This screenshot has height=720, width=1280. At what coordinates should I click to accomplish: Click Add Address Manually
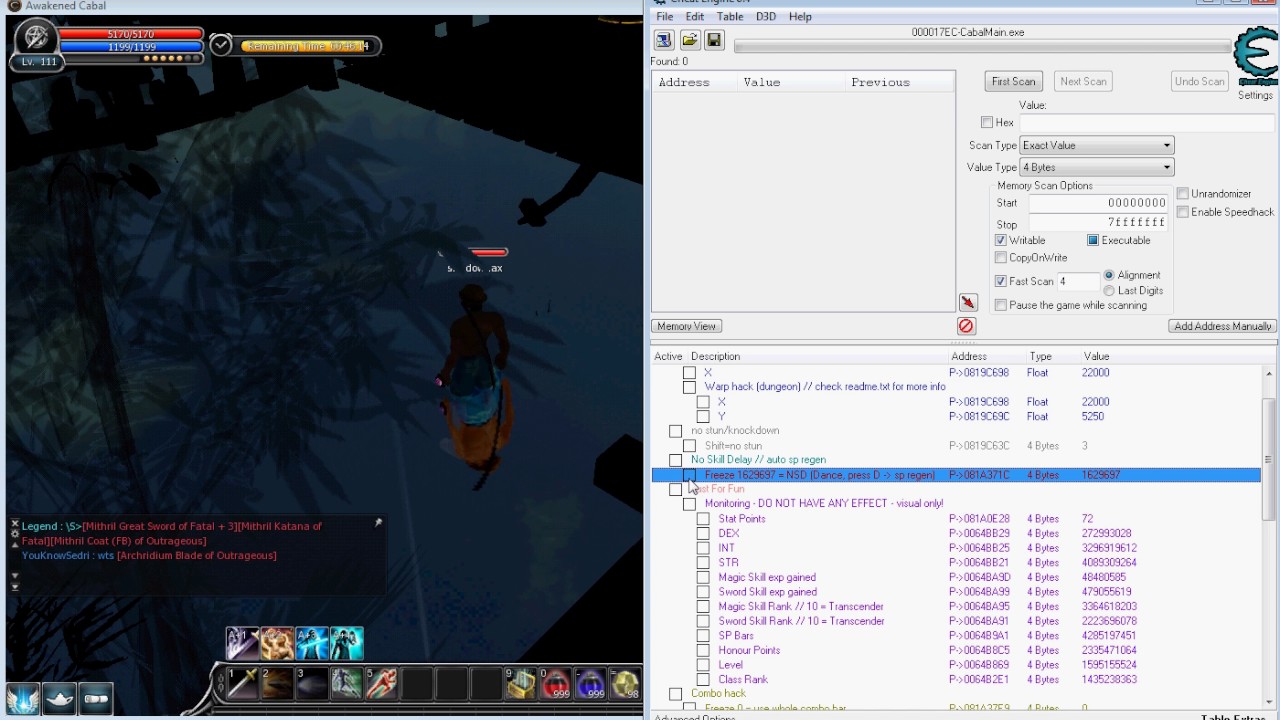1223,326
